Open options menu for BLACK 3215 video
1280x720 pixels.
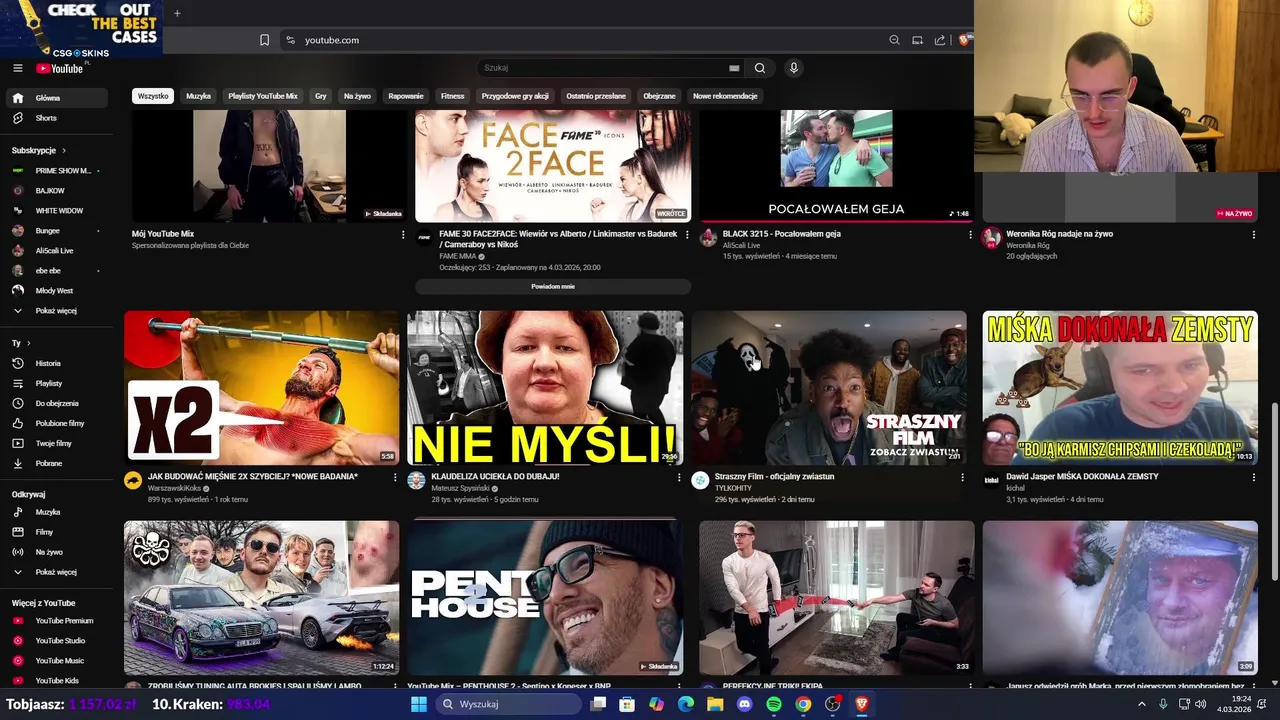[x=970, y=235]
